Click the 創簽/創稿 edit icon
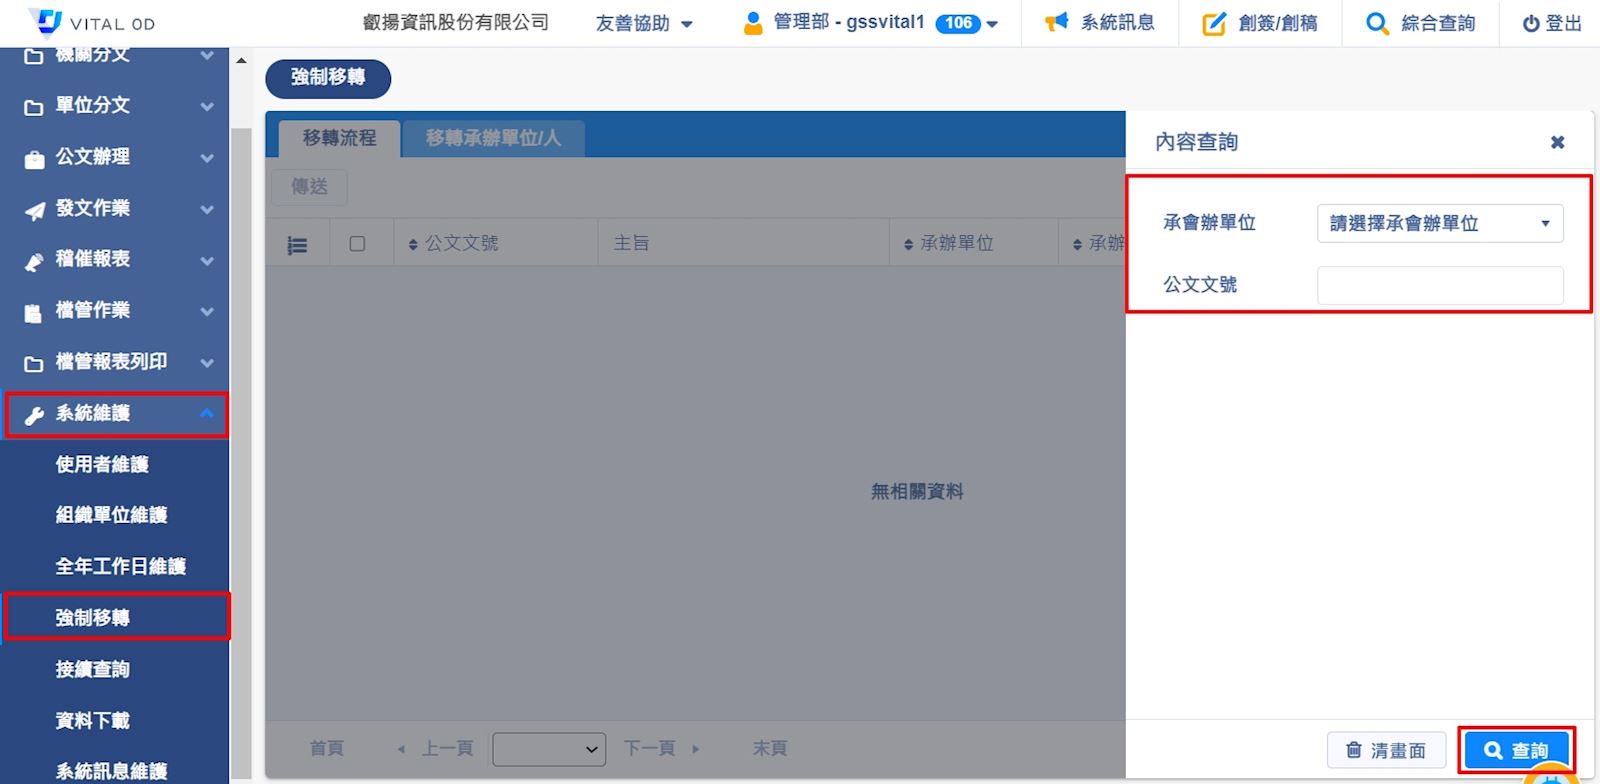Viewport: 1600px width, 784px height. click(1213, 23)
